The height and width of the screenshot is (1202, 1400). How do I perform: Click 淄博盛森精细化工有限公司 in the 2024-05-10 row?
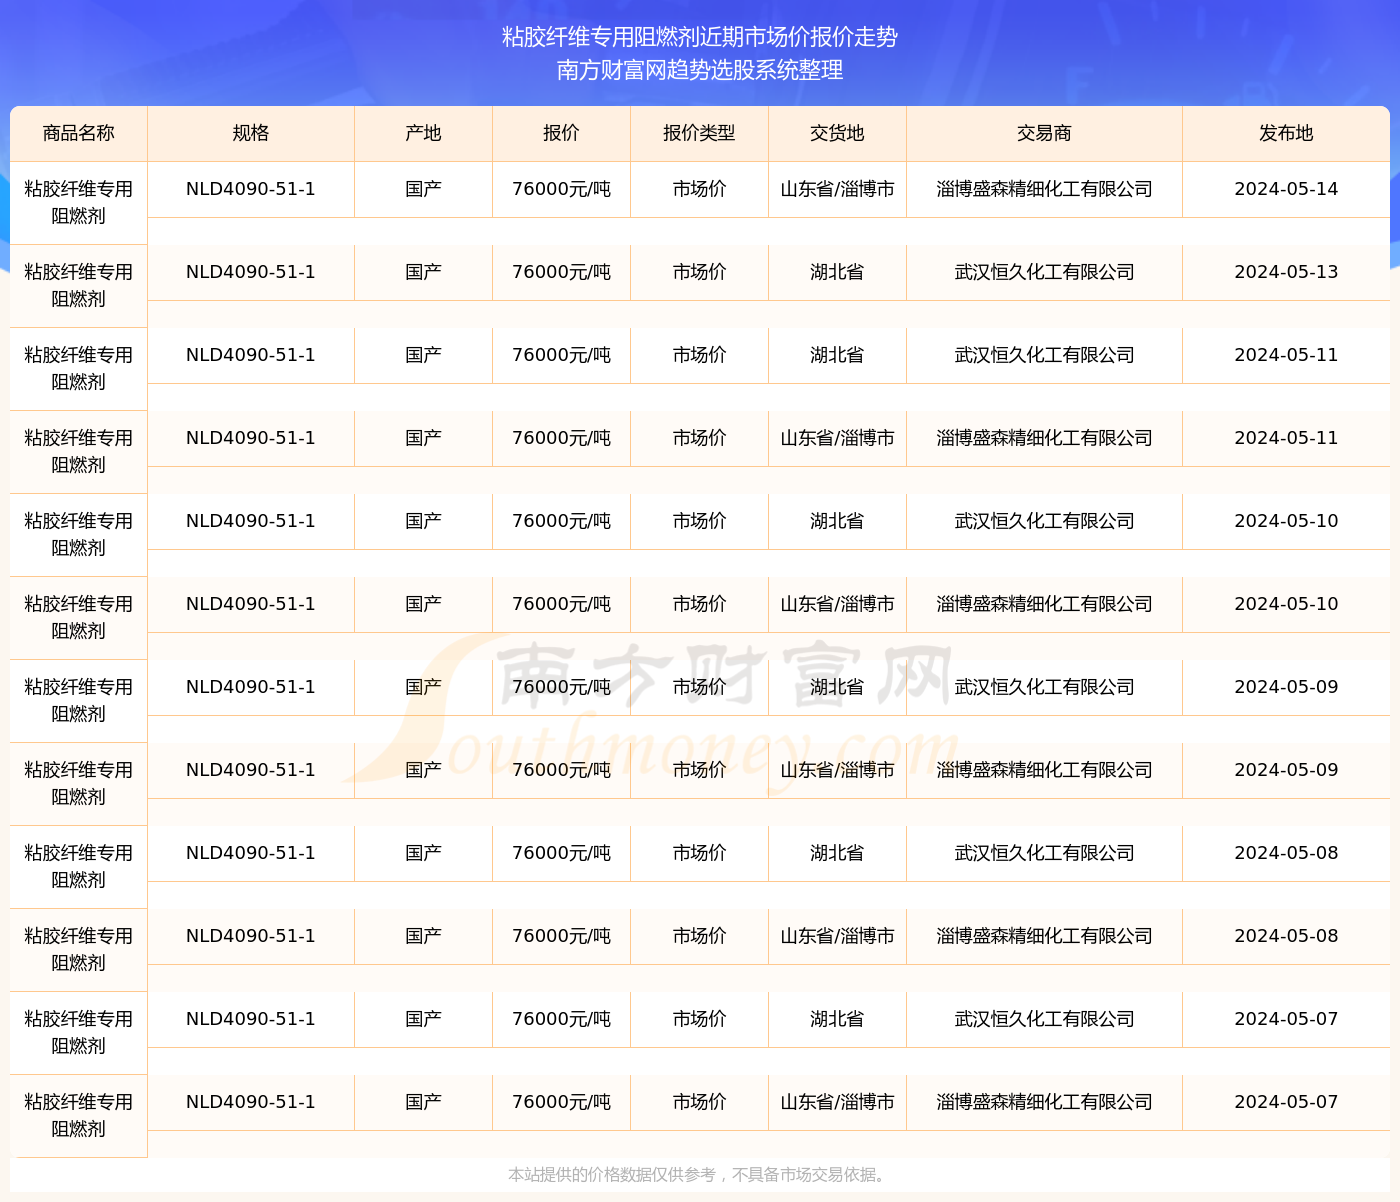point(1045,604)
